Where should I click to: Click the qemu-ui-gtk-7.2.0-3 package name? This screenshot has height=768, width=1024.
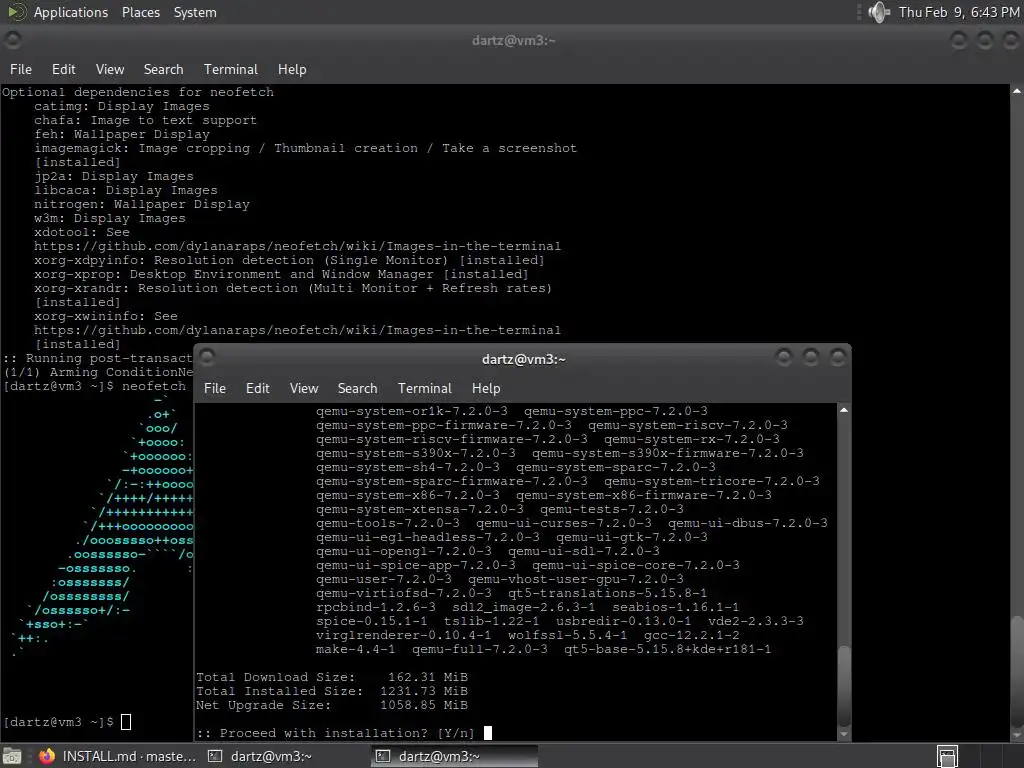tap(632, 537)
